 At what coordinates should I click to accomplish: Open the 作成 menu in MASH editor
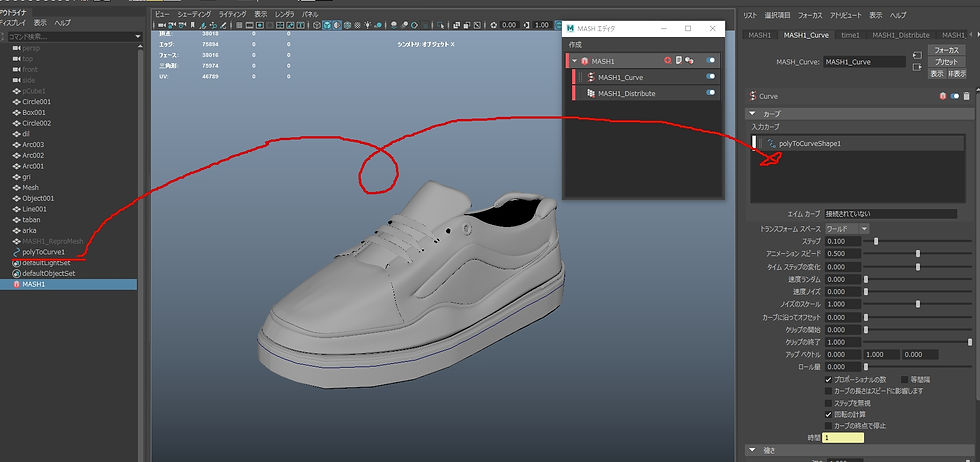point(575,45)
